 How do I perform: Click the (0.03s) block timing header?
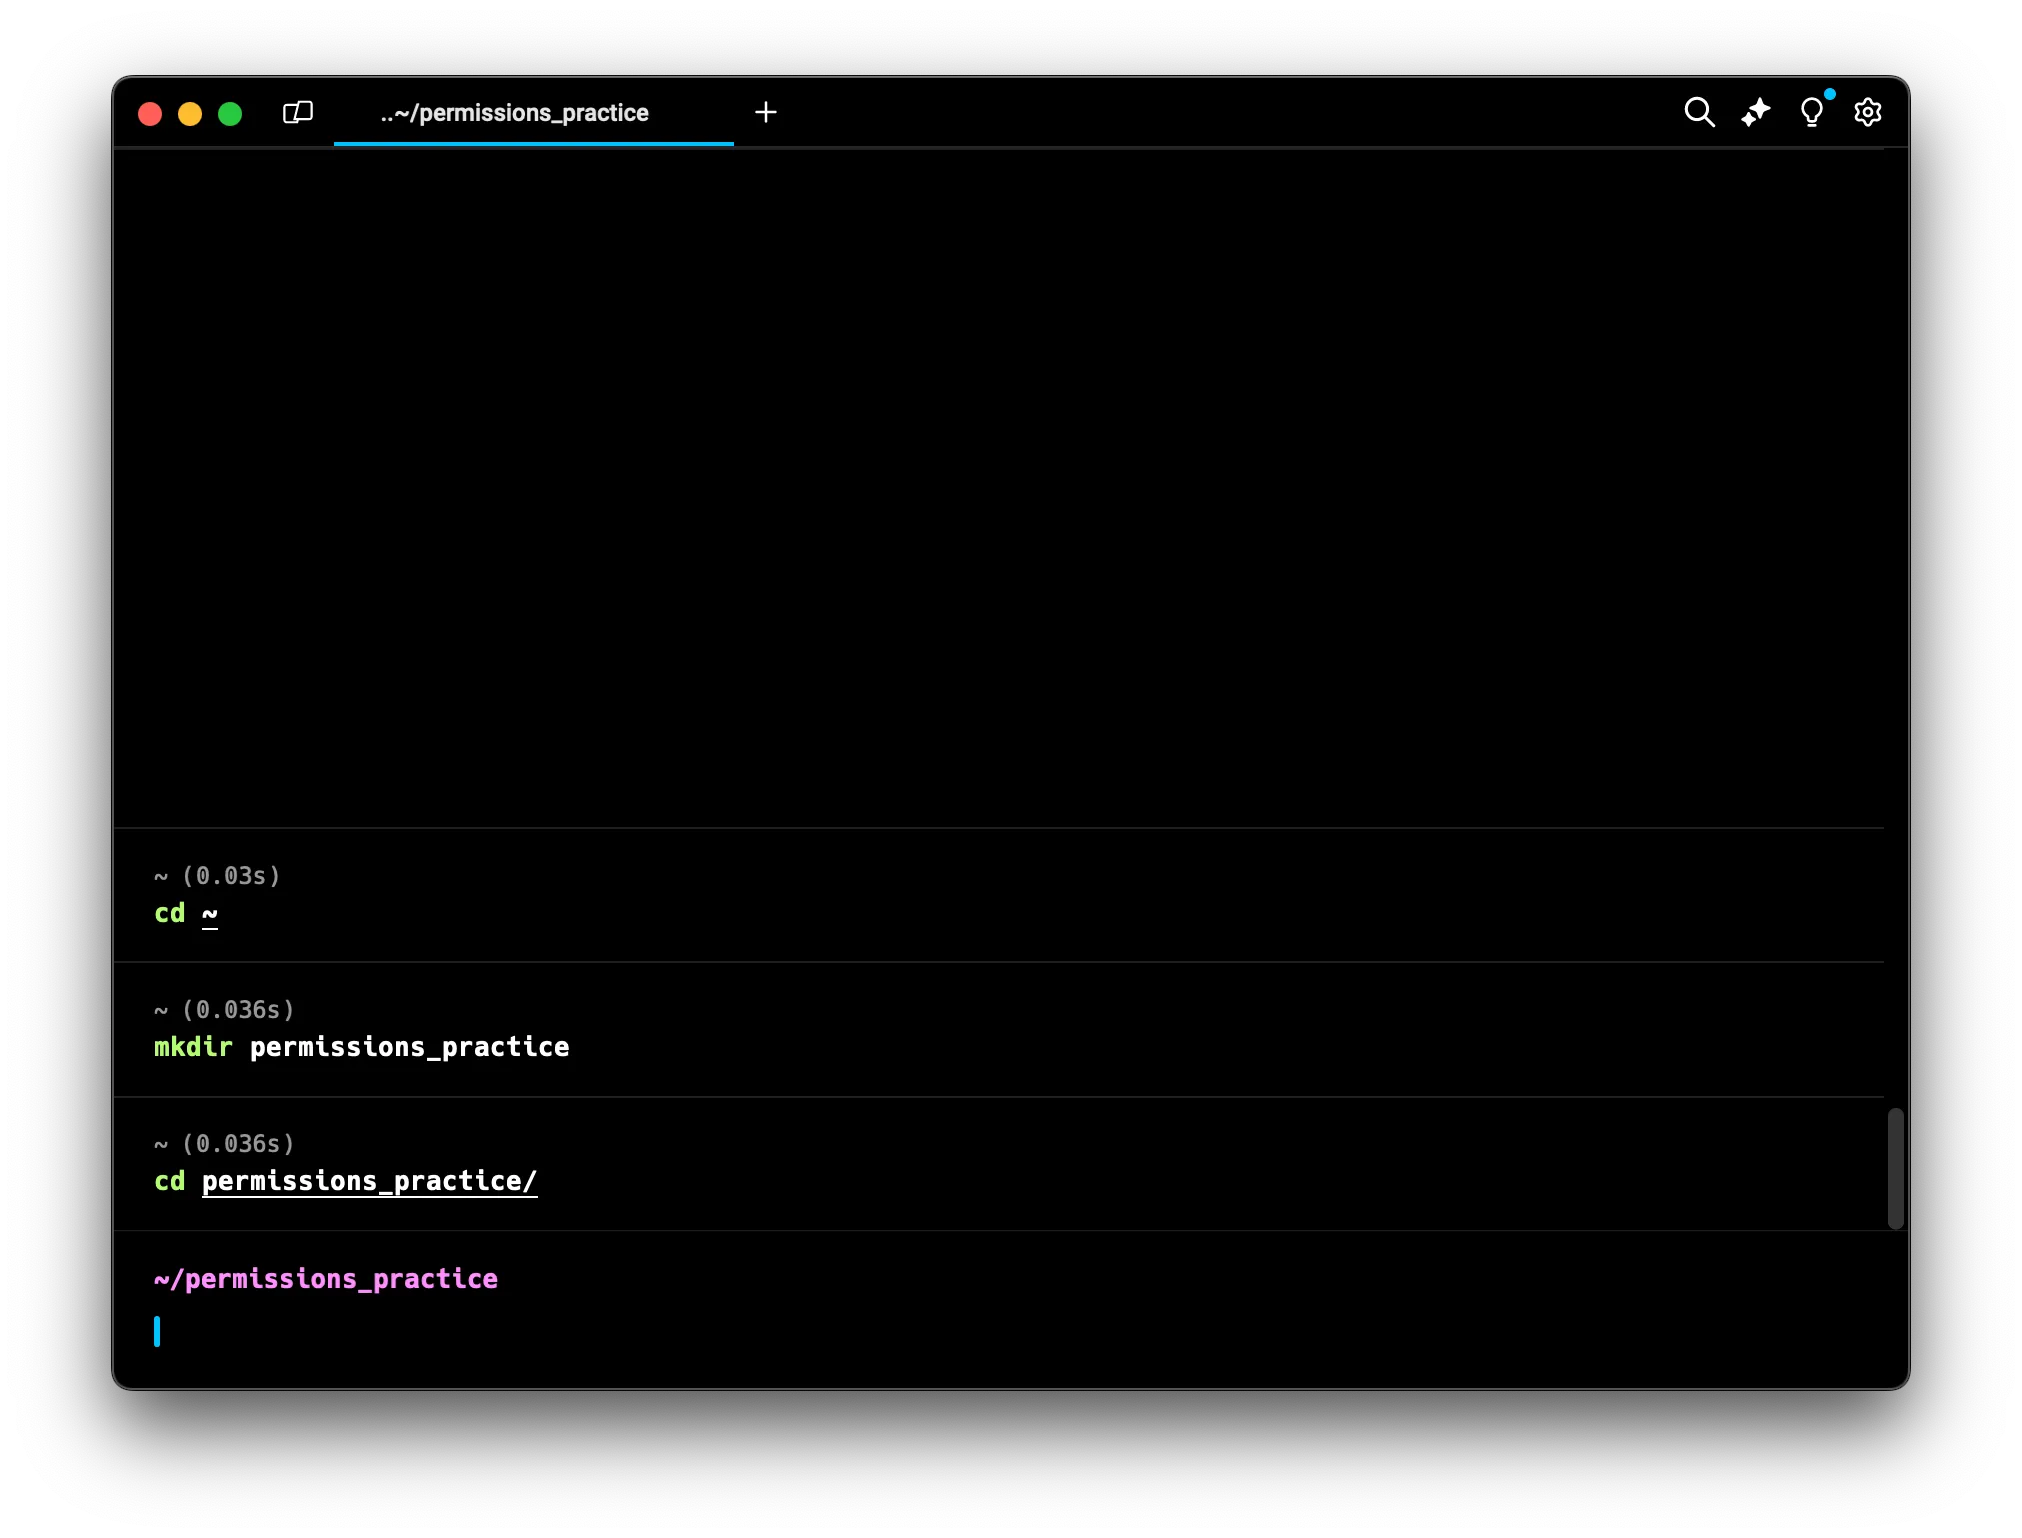230,876
